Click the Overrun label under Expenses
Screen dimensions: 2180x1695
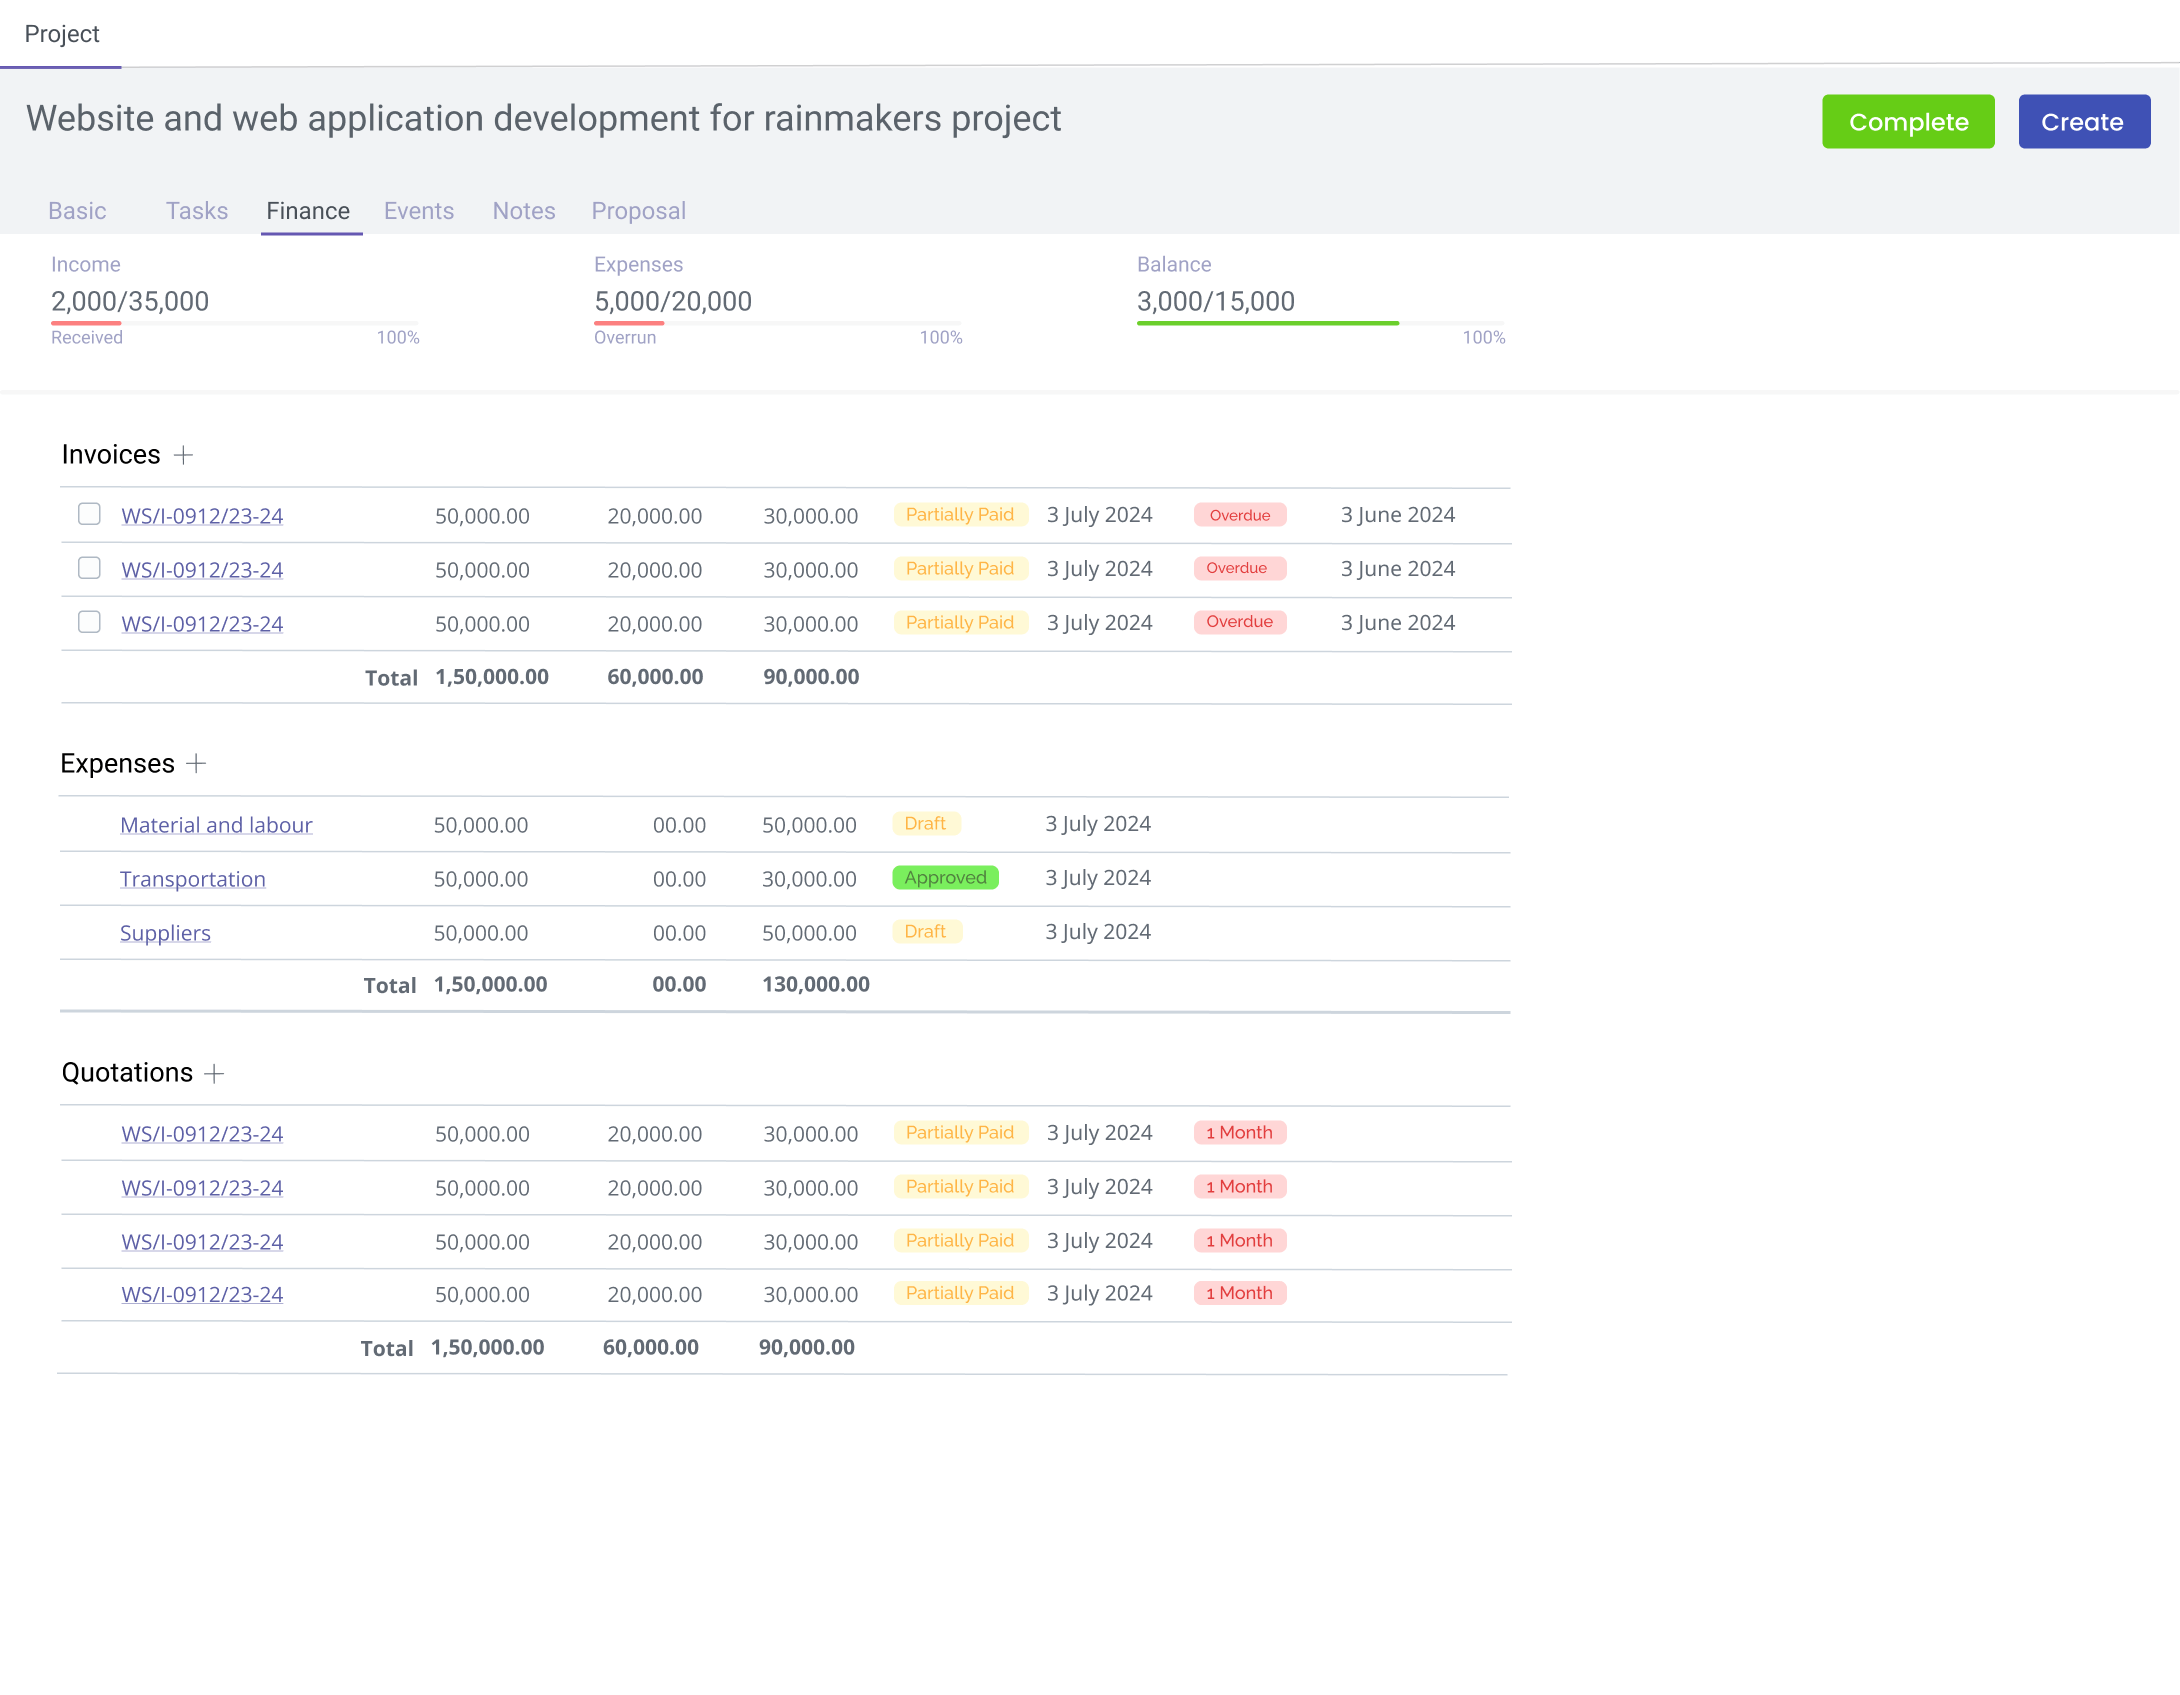point(625,338)
